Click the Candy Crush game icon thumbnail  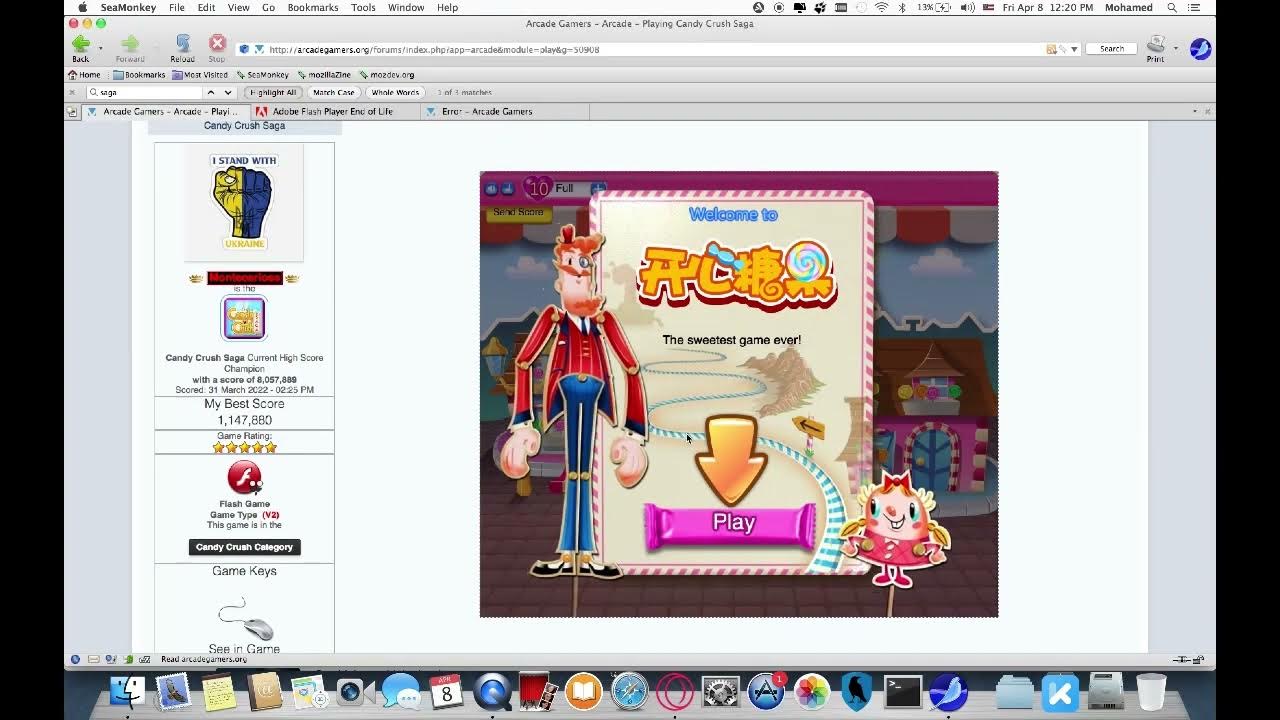[244, 318]
